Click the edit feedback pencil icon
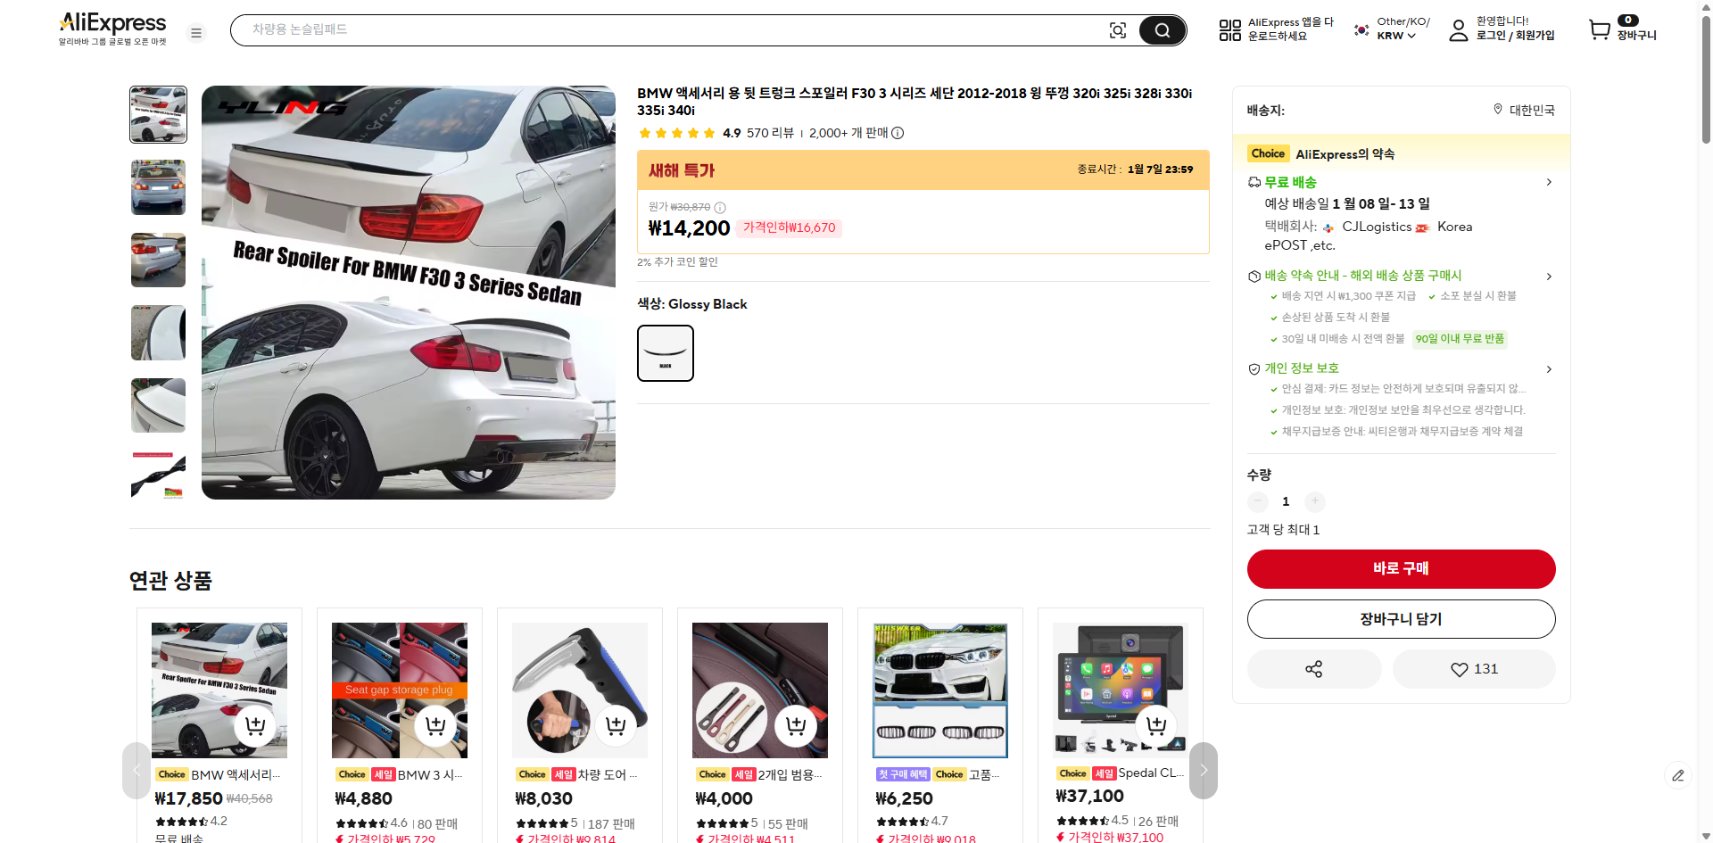Image resolution: width=1713 pixels, height=843 pixels. [1678, 775]
